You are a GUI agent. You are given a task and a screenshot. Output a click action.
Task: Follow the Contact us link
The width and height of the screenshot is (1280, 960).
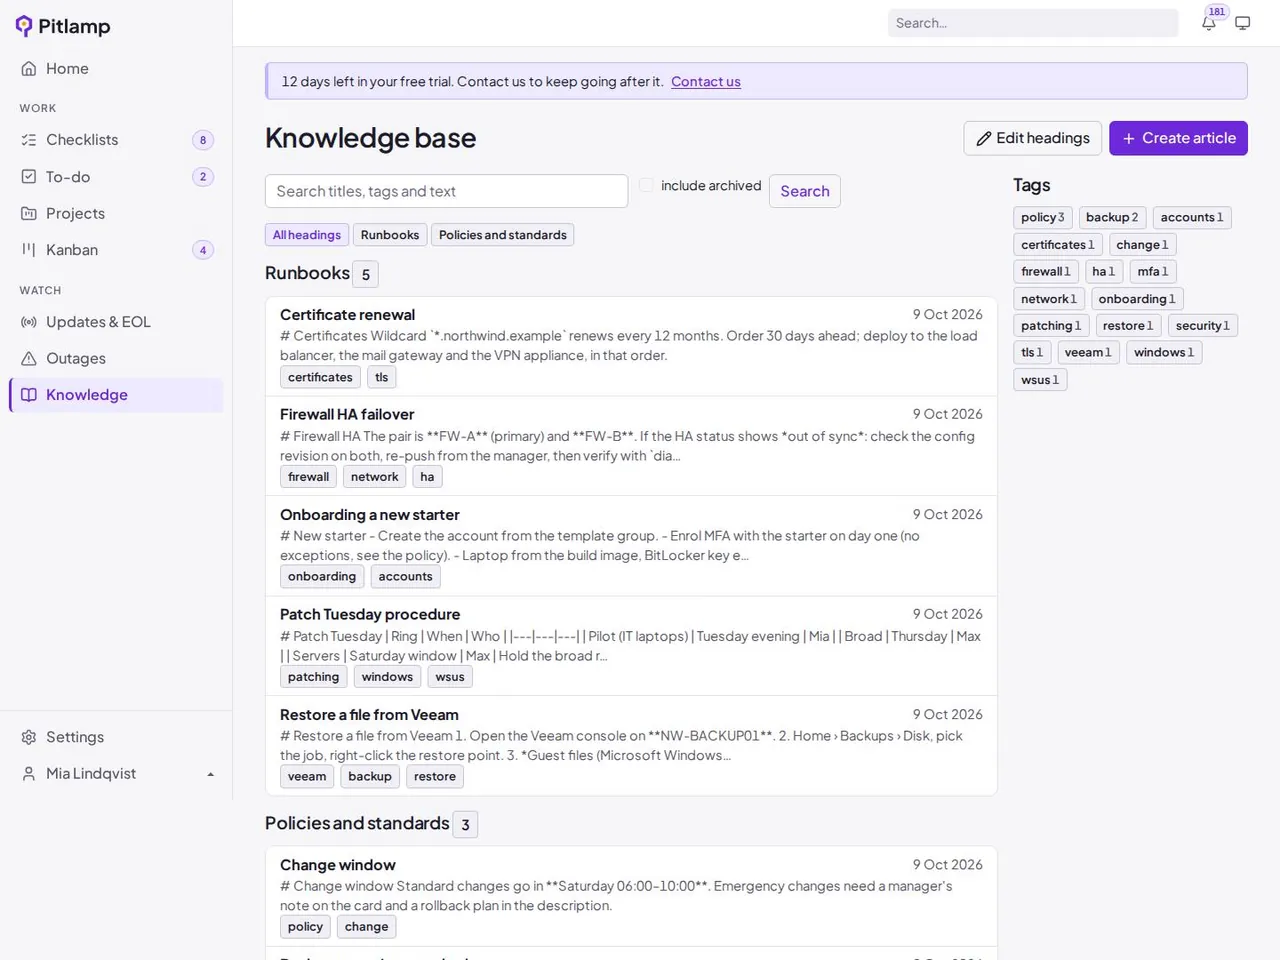point(706,82)
